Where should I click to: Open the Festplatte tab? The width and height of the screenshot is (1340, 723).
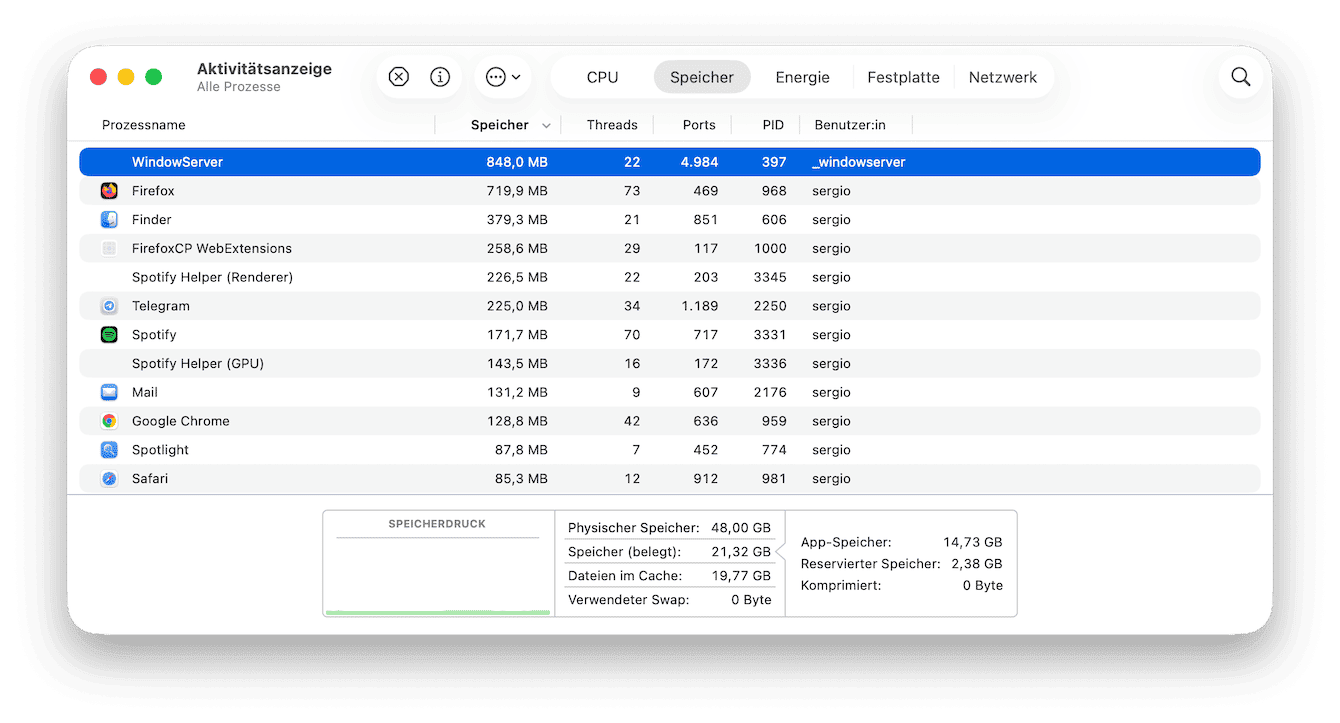point(903,77)
